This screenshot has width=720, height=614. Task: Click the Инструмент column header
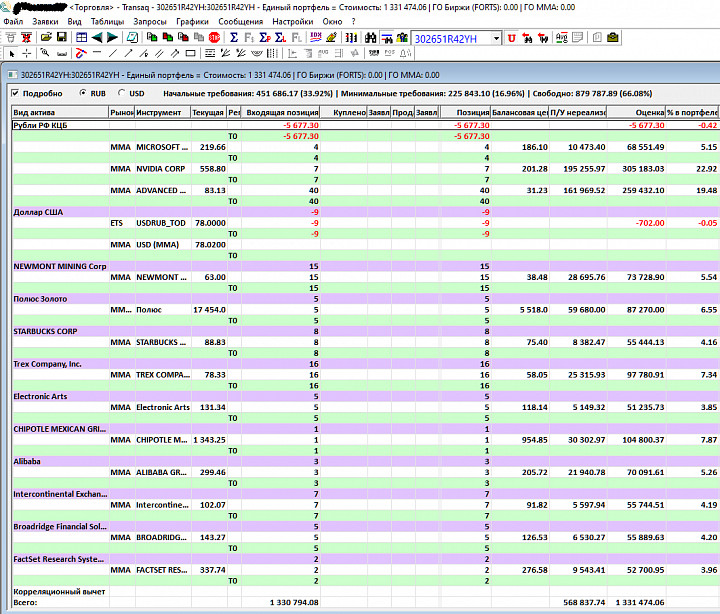coord(163,112)
